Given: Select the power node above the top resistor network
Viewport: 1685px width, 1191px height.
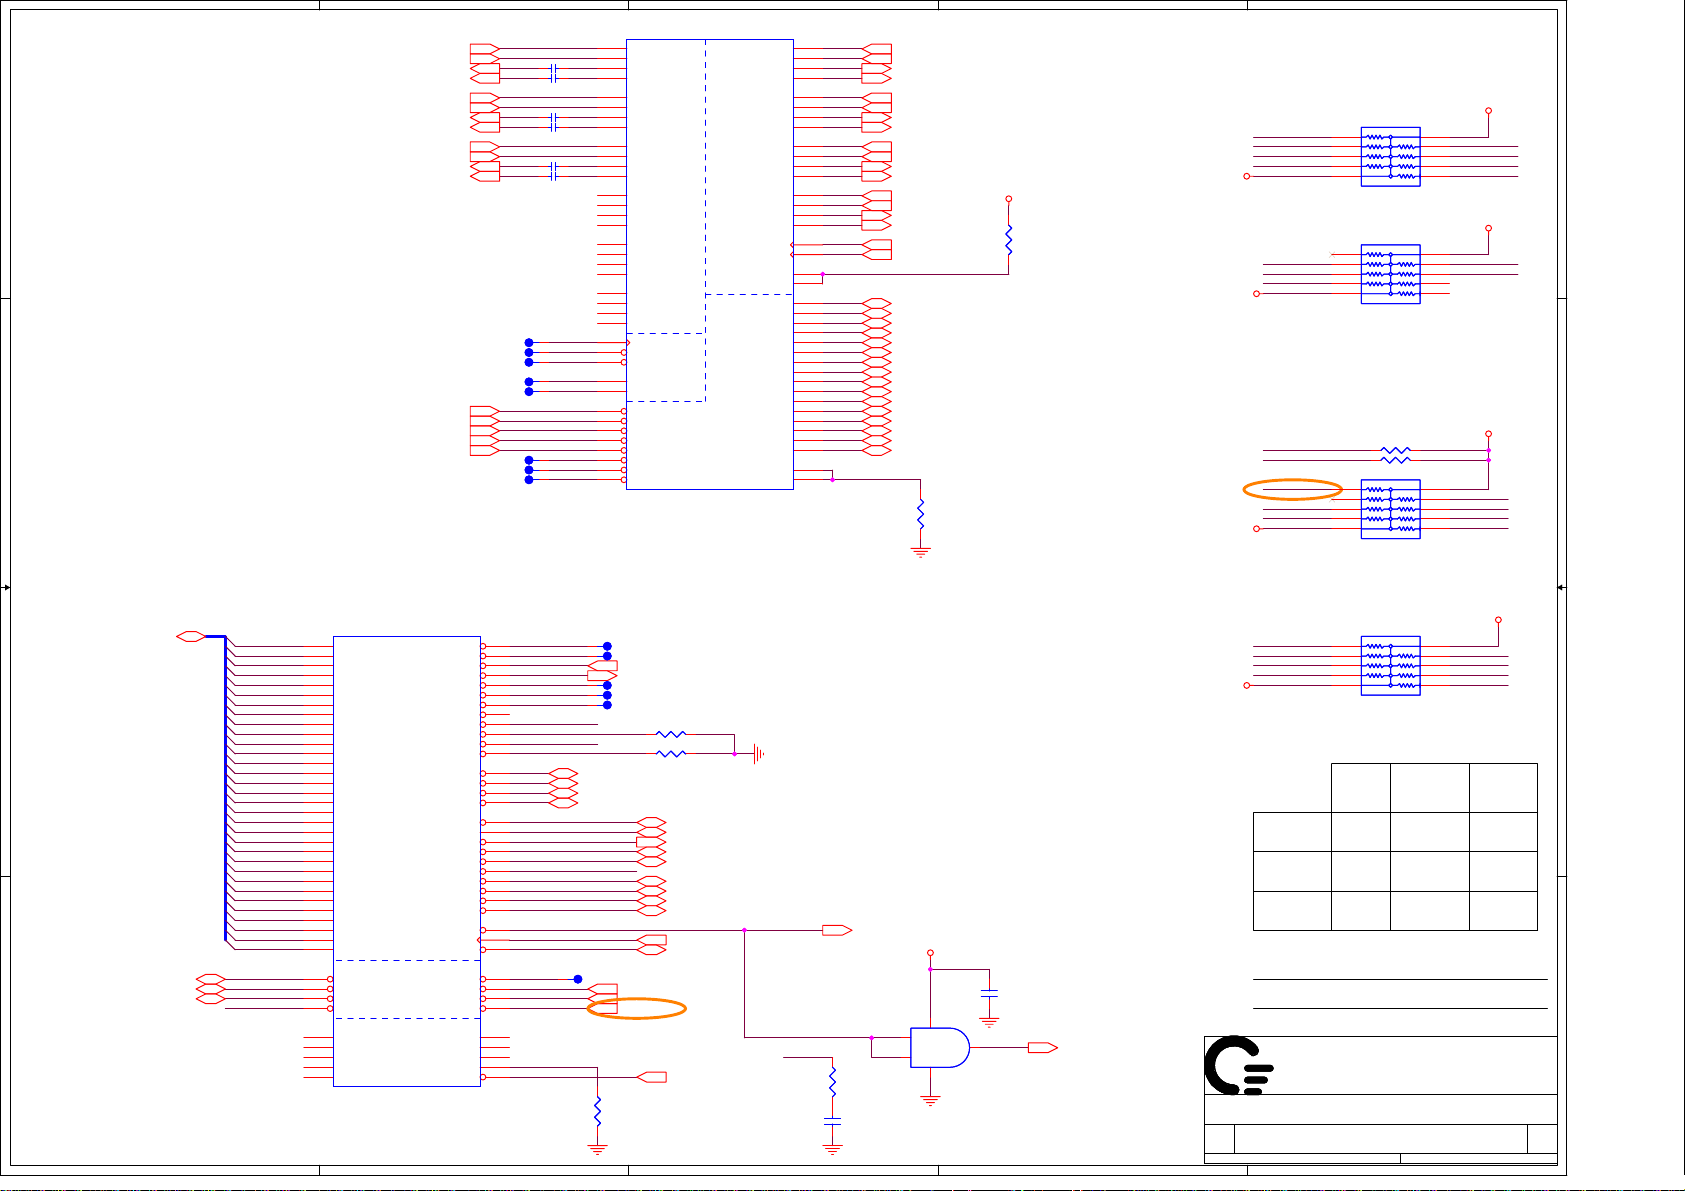Looking at the screenshot, I should (x=1488, y=111).
